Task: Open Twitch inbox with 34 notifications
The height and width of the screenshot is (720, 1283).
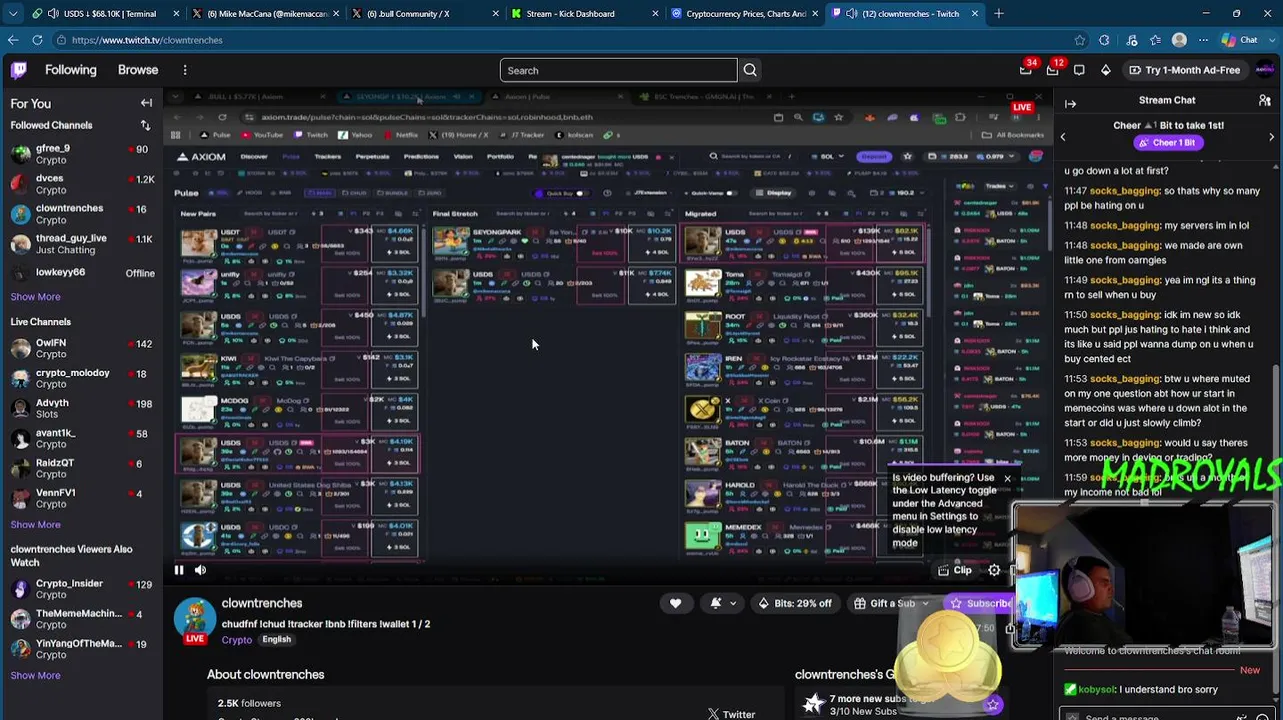Action: pyautogui.click(x=1026, y=70)
